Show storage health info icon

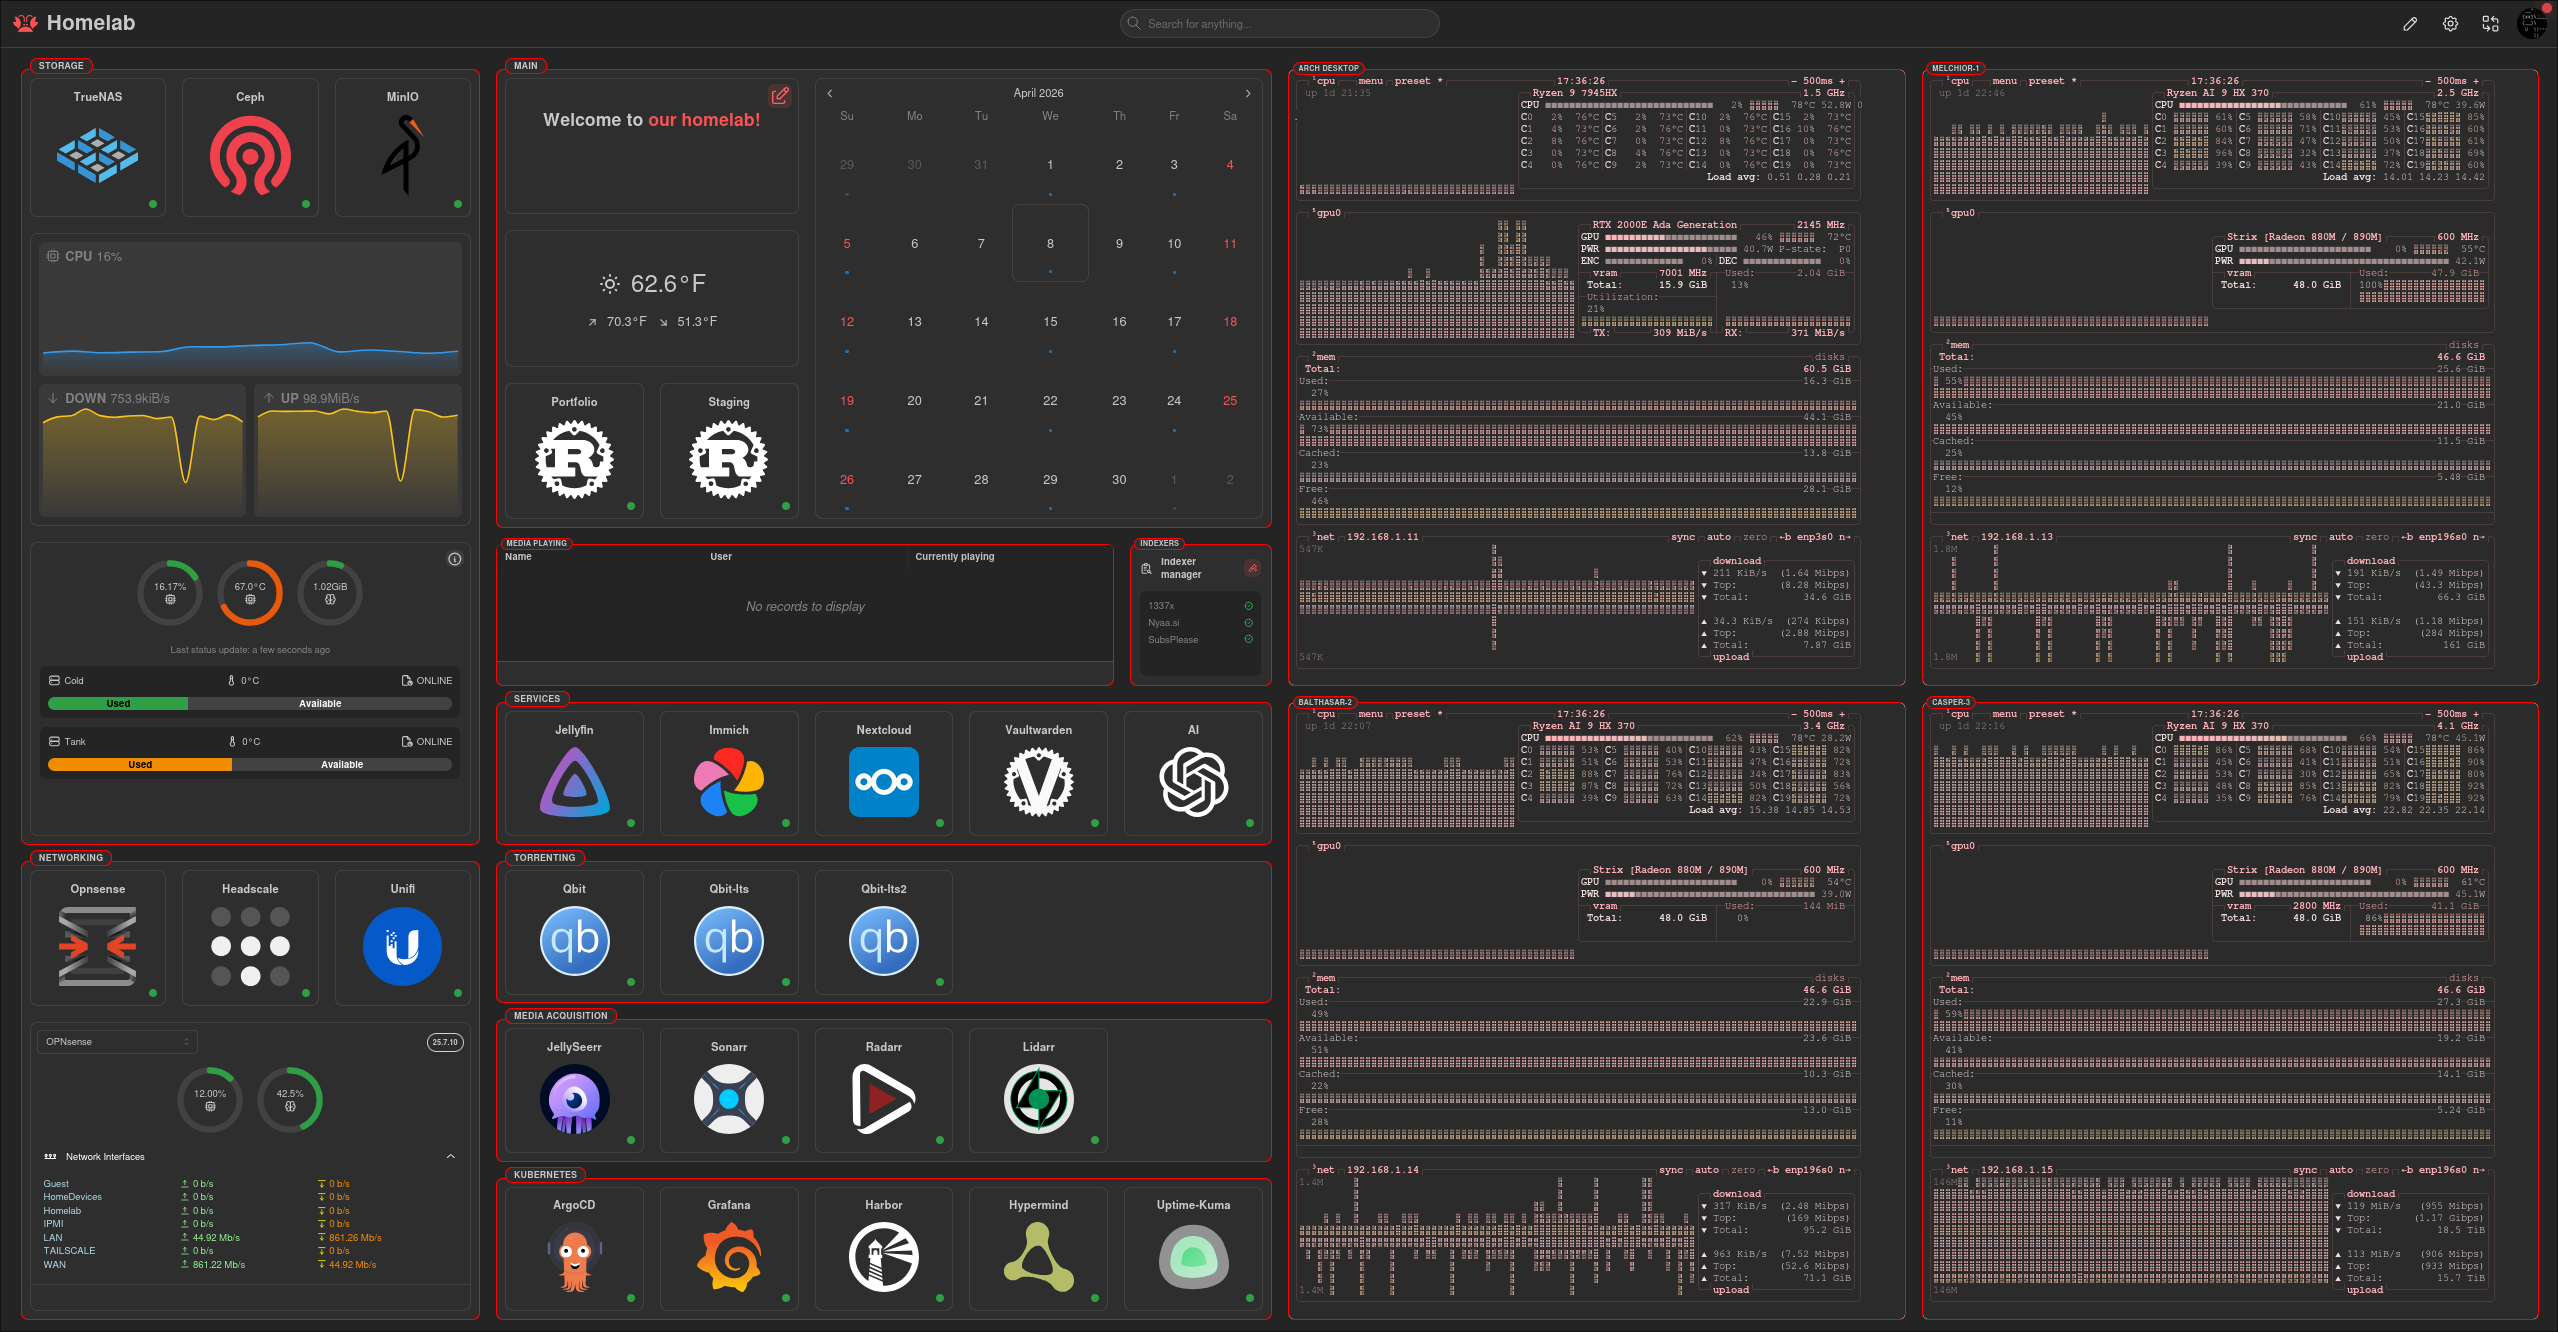pos(455,559)
